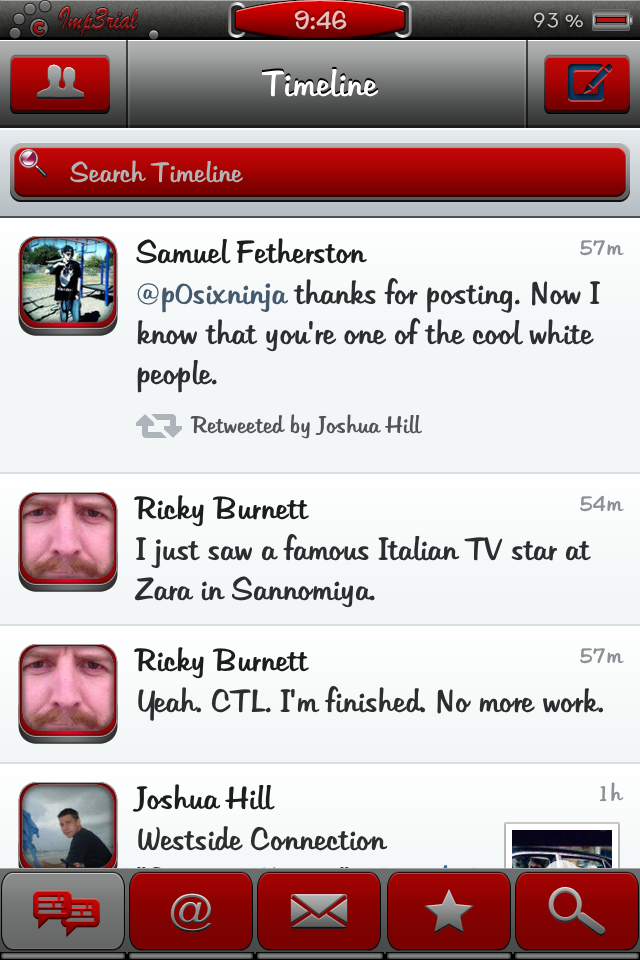Open Joshua Hill's profile avatar
640x960 pixels.
68,827
